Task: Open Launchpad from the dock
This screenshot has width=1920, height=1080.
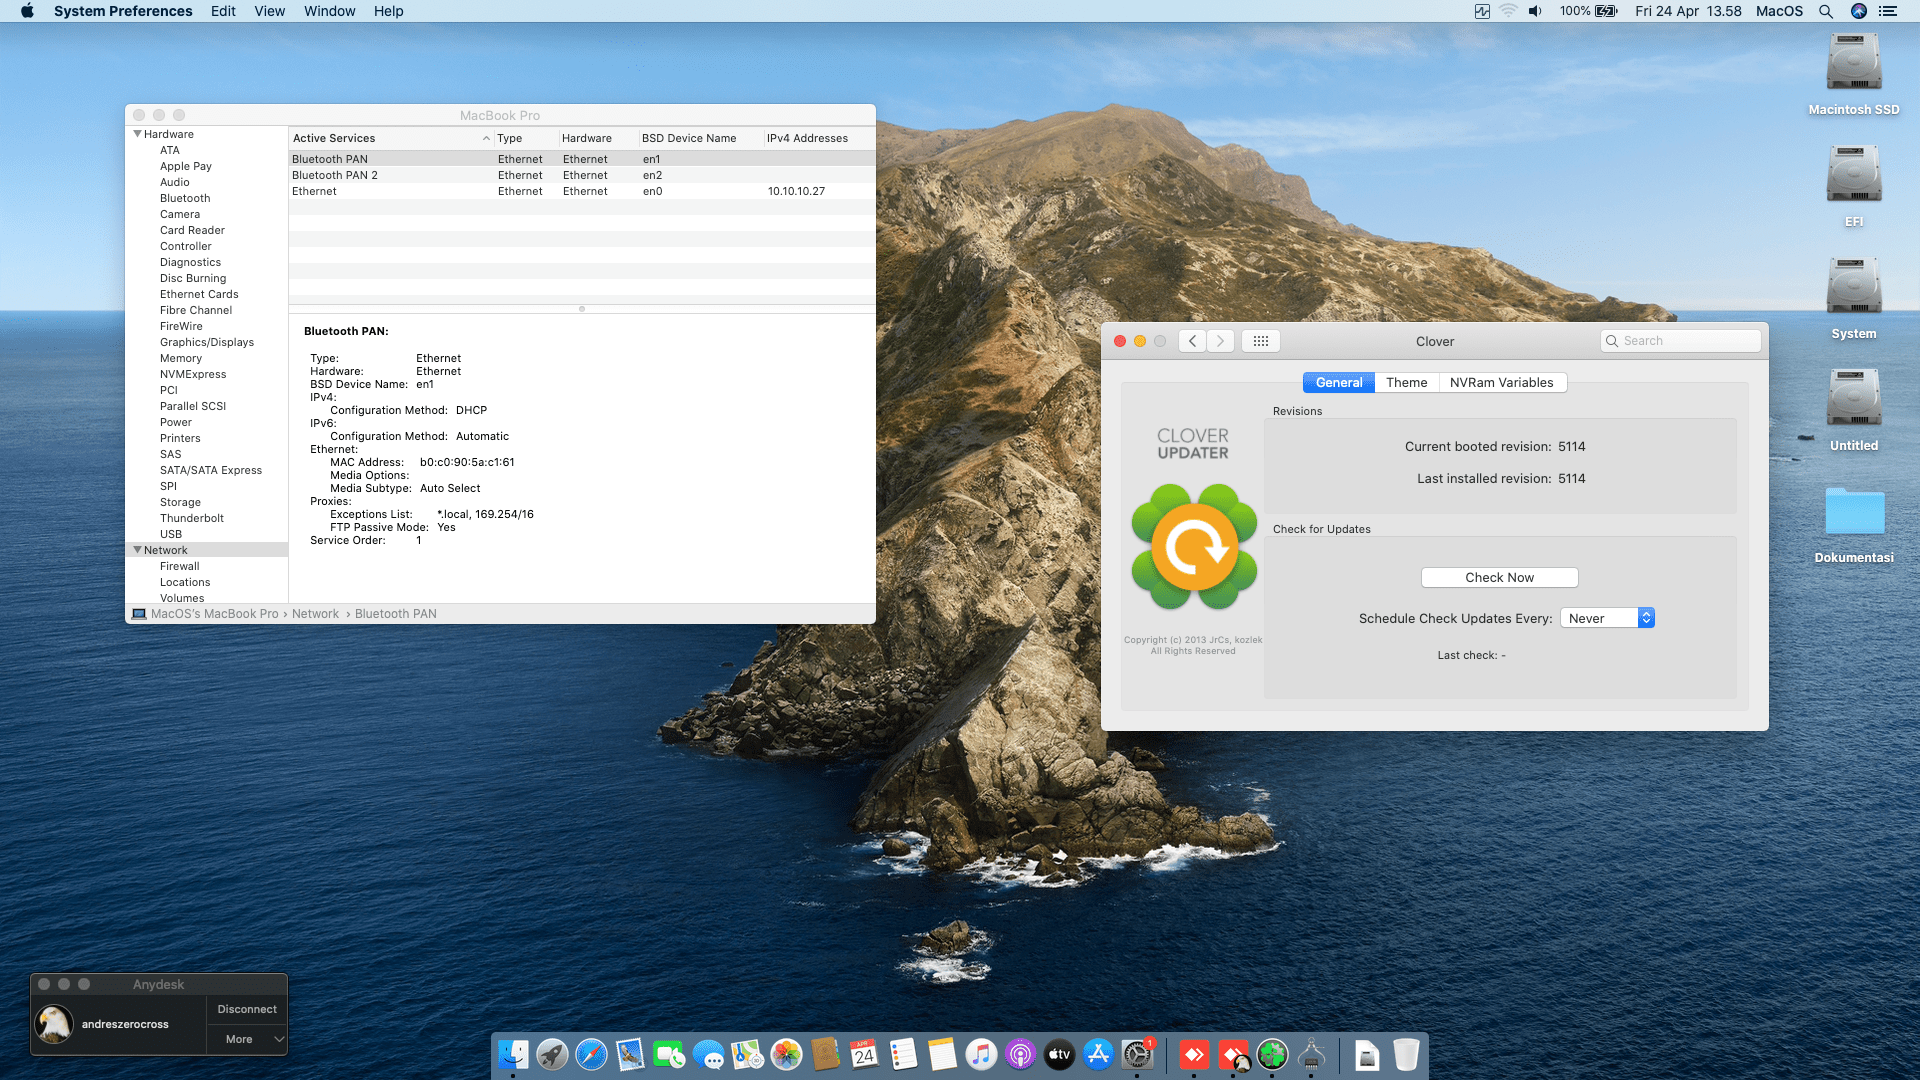Action: [552, 1055]
